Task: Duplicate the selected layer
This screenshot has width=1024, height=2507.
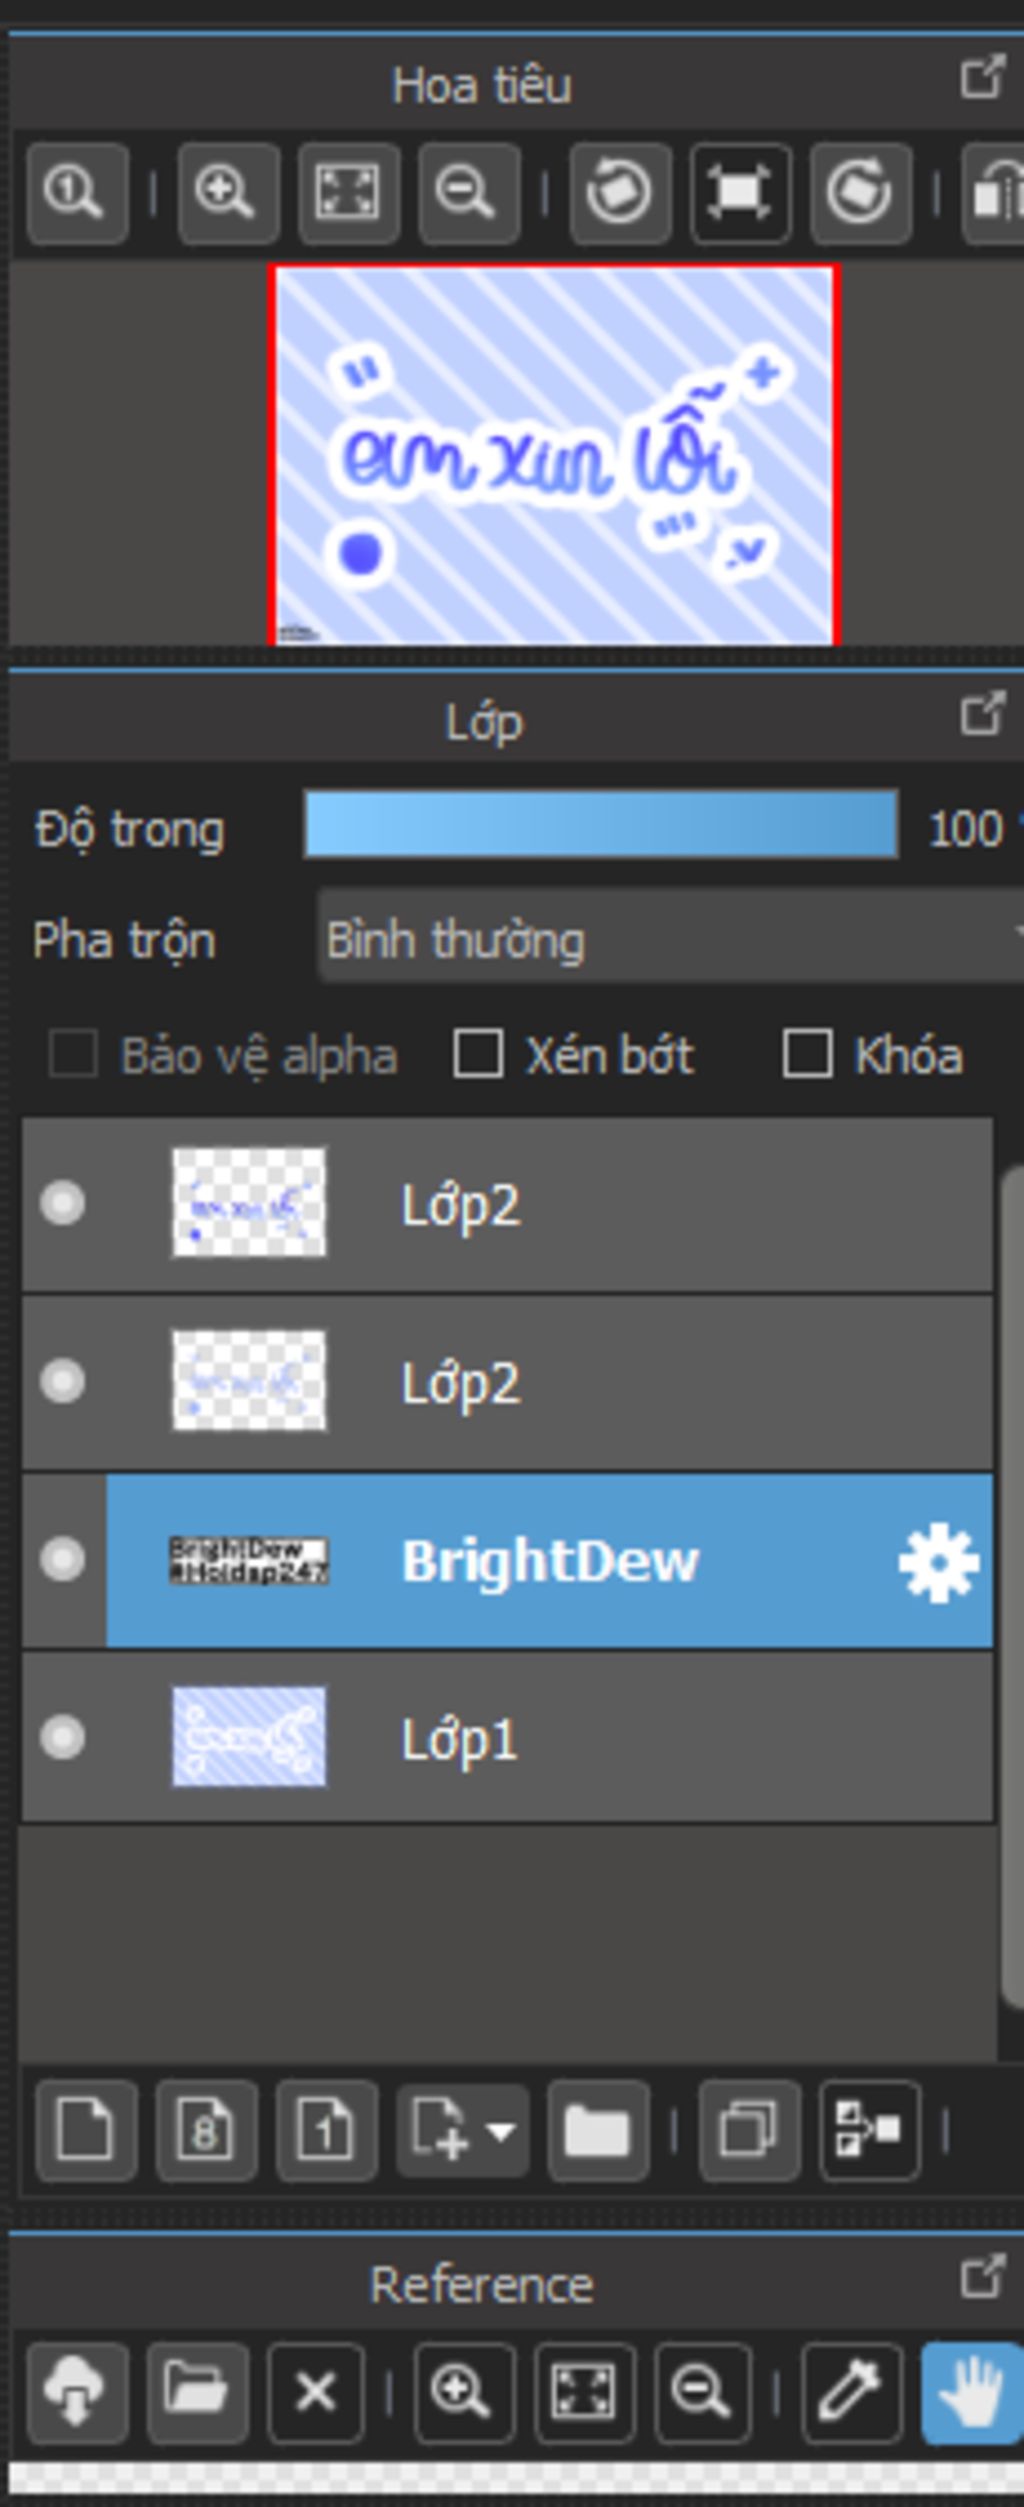Action: tap(749, 2130)
